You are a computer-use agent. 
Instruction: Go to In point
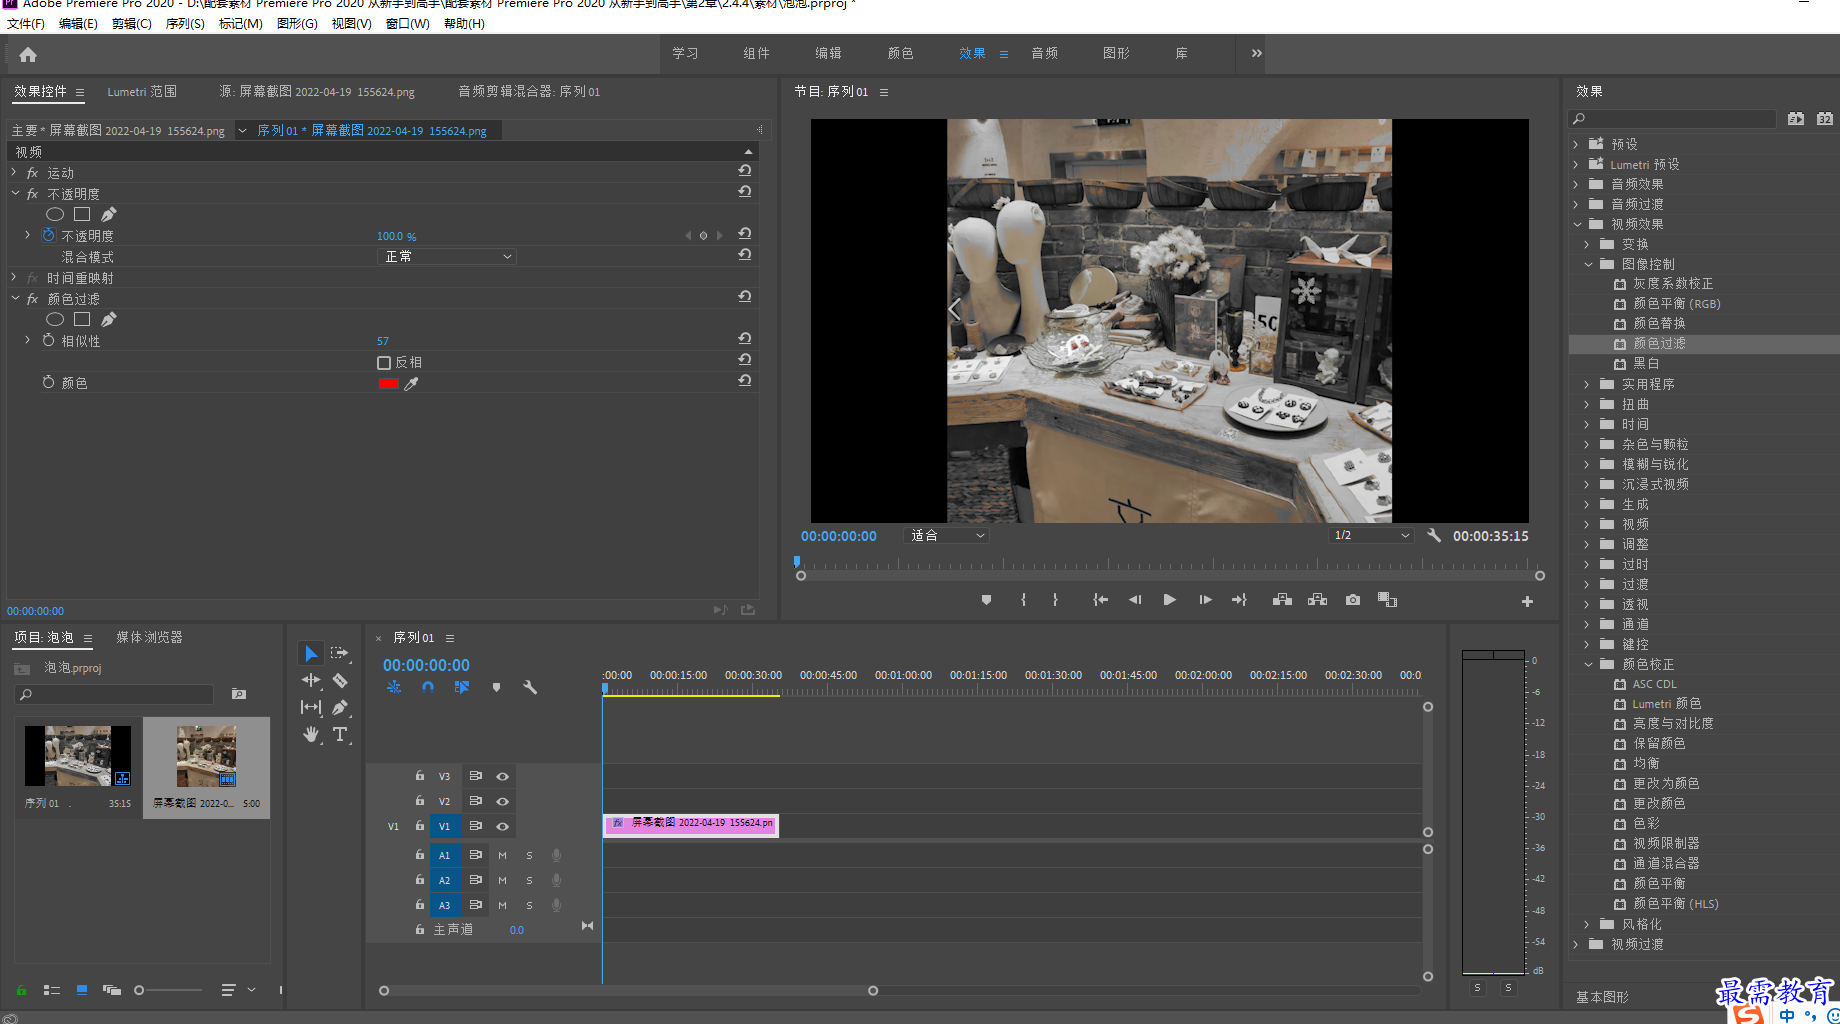pyautogui.click(x=1100, y=600)
